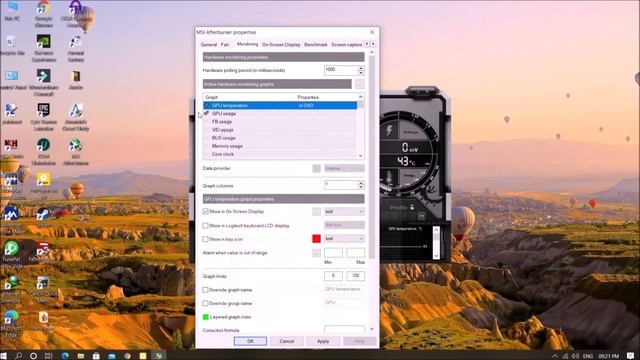Click button beside Data provider label
640x360 pixels.
coord(316,168)
